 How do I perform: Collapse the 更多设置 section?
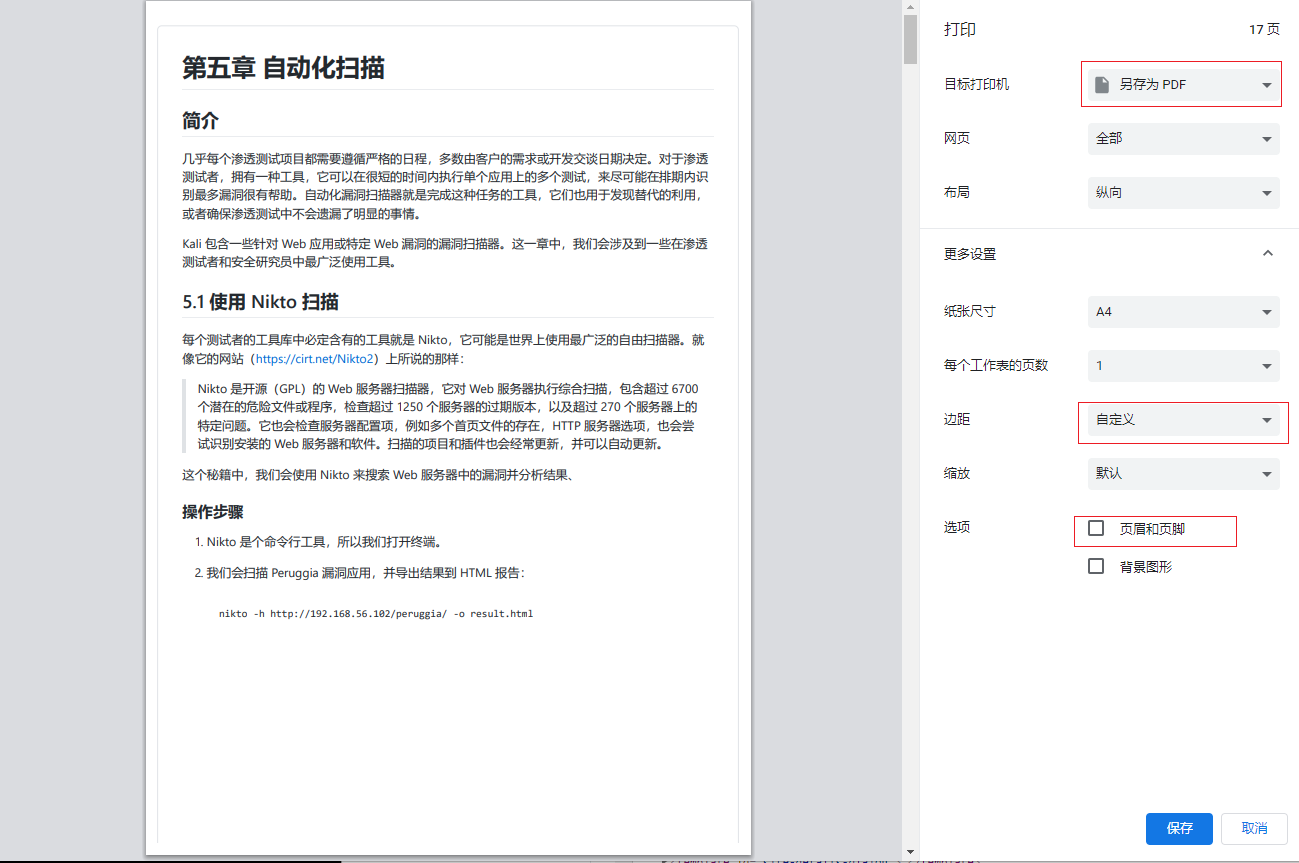pos(1266,254)
